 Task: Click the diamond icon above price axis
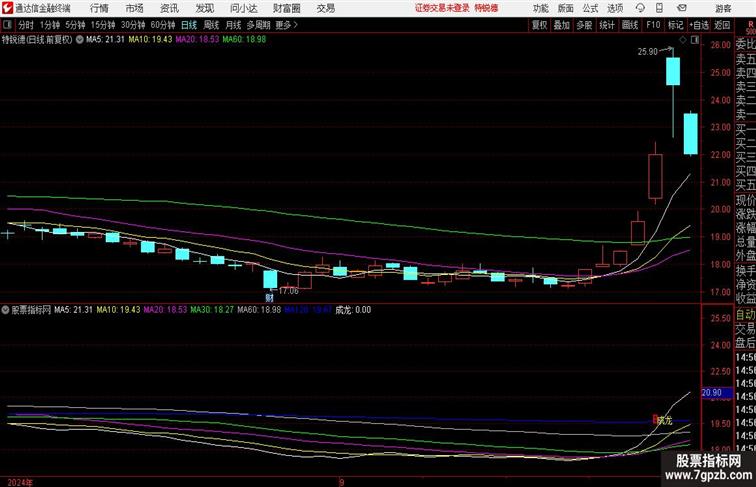coord(683,41)
